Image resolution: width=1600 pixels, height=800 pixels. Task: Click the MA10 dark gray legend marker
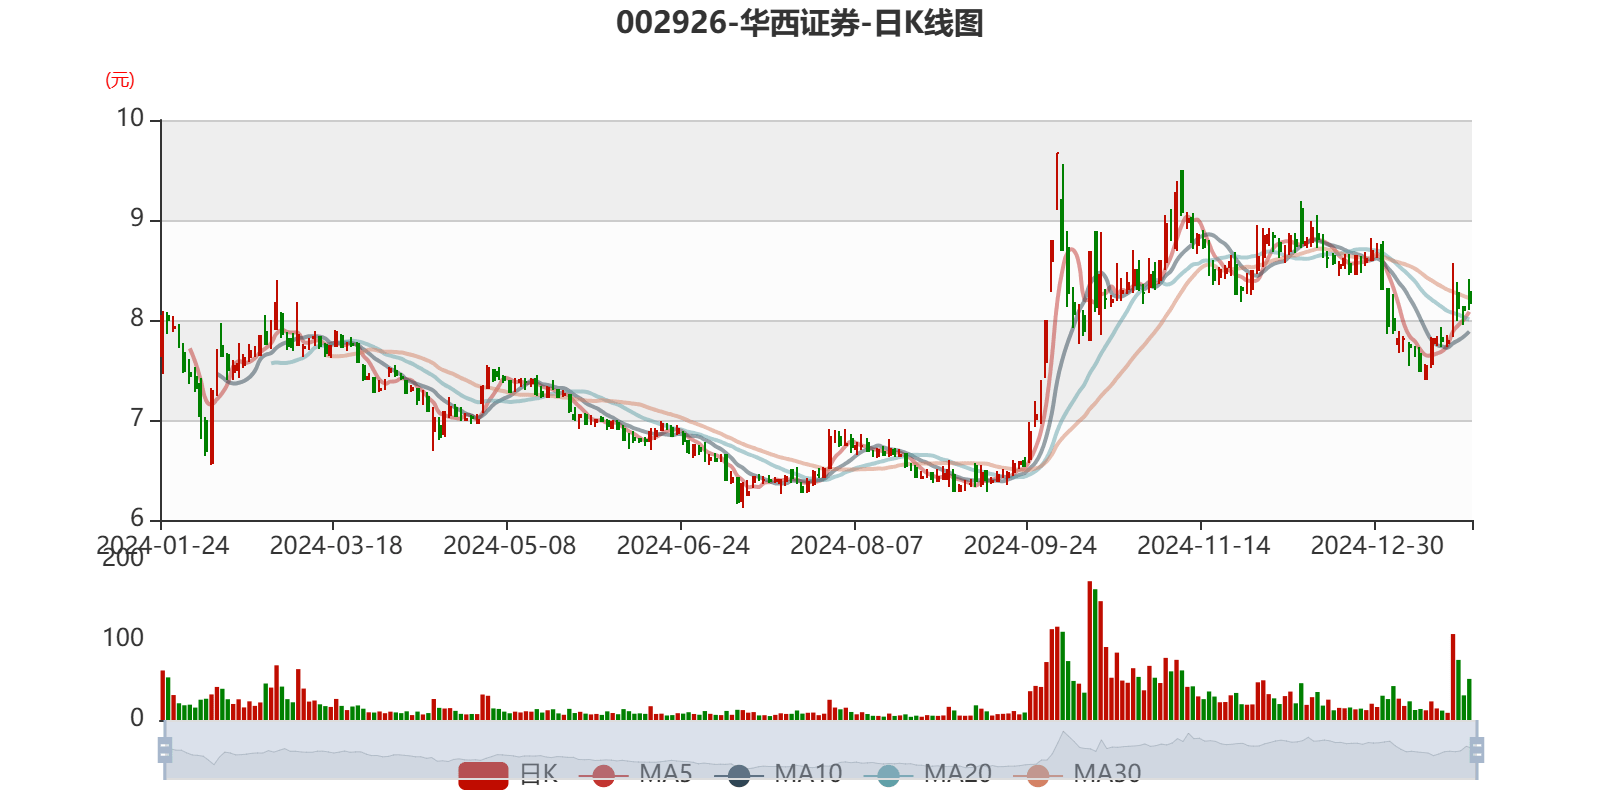(739, 774)
